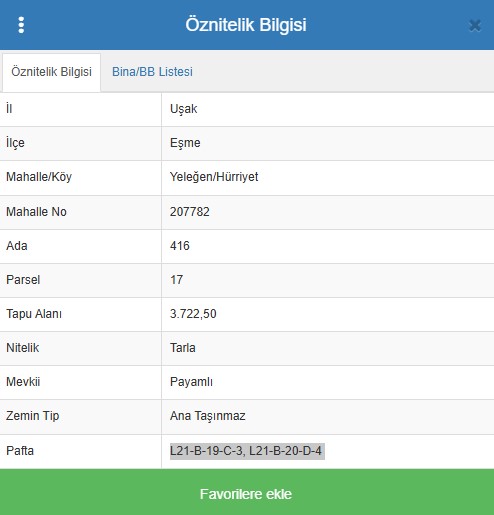Select Mahalle No value 207782
Image resolution: width=494 pixels, height=515 pixels.
tap(190, 212)
